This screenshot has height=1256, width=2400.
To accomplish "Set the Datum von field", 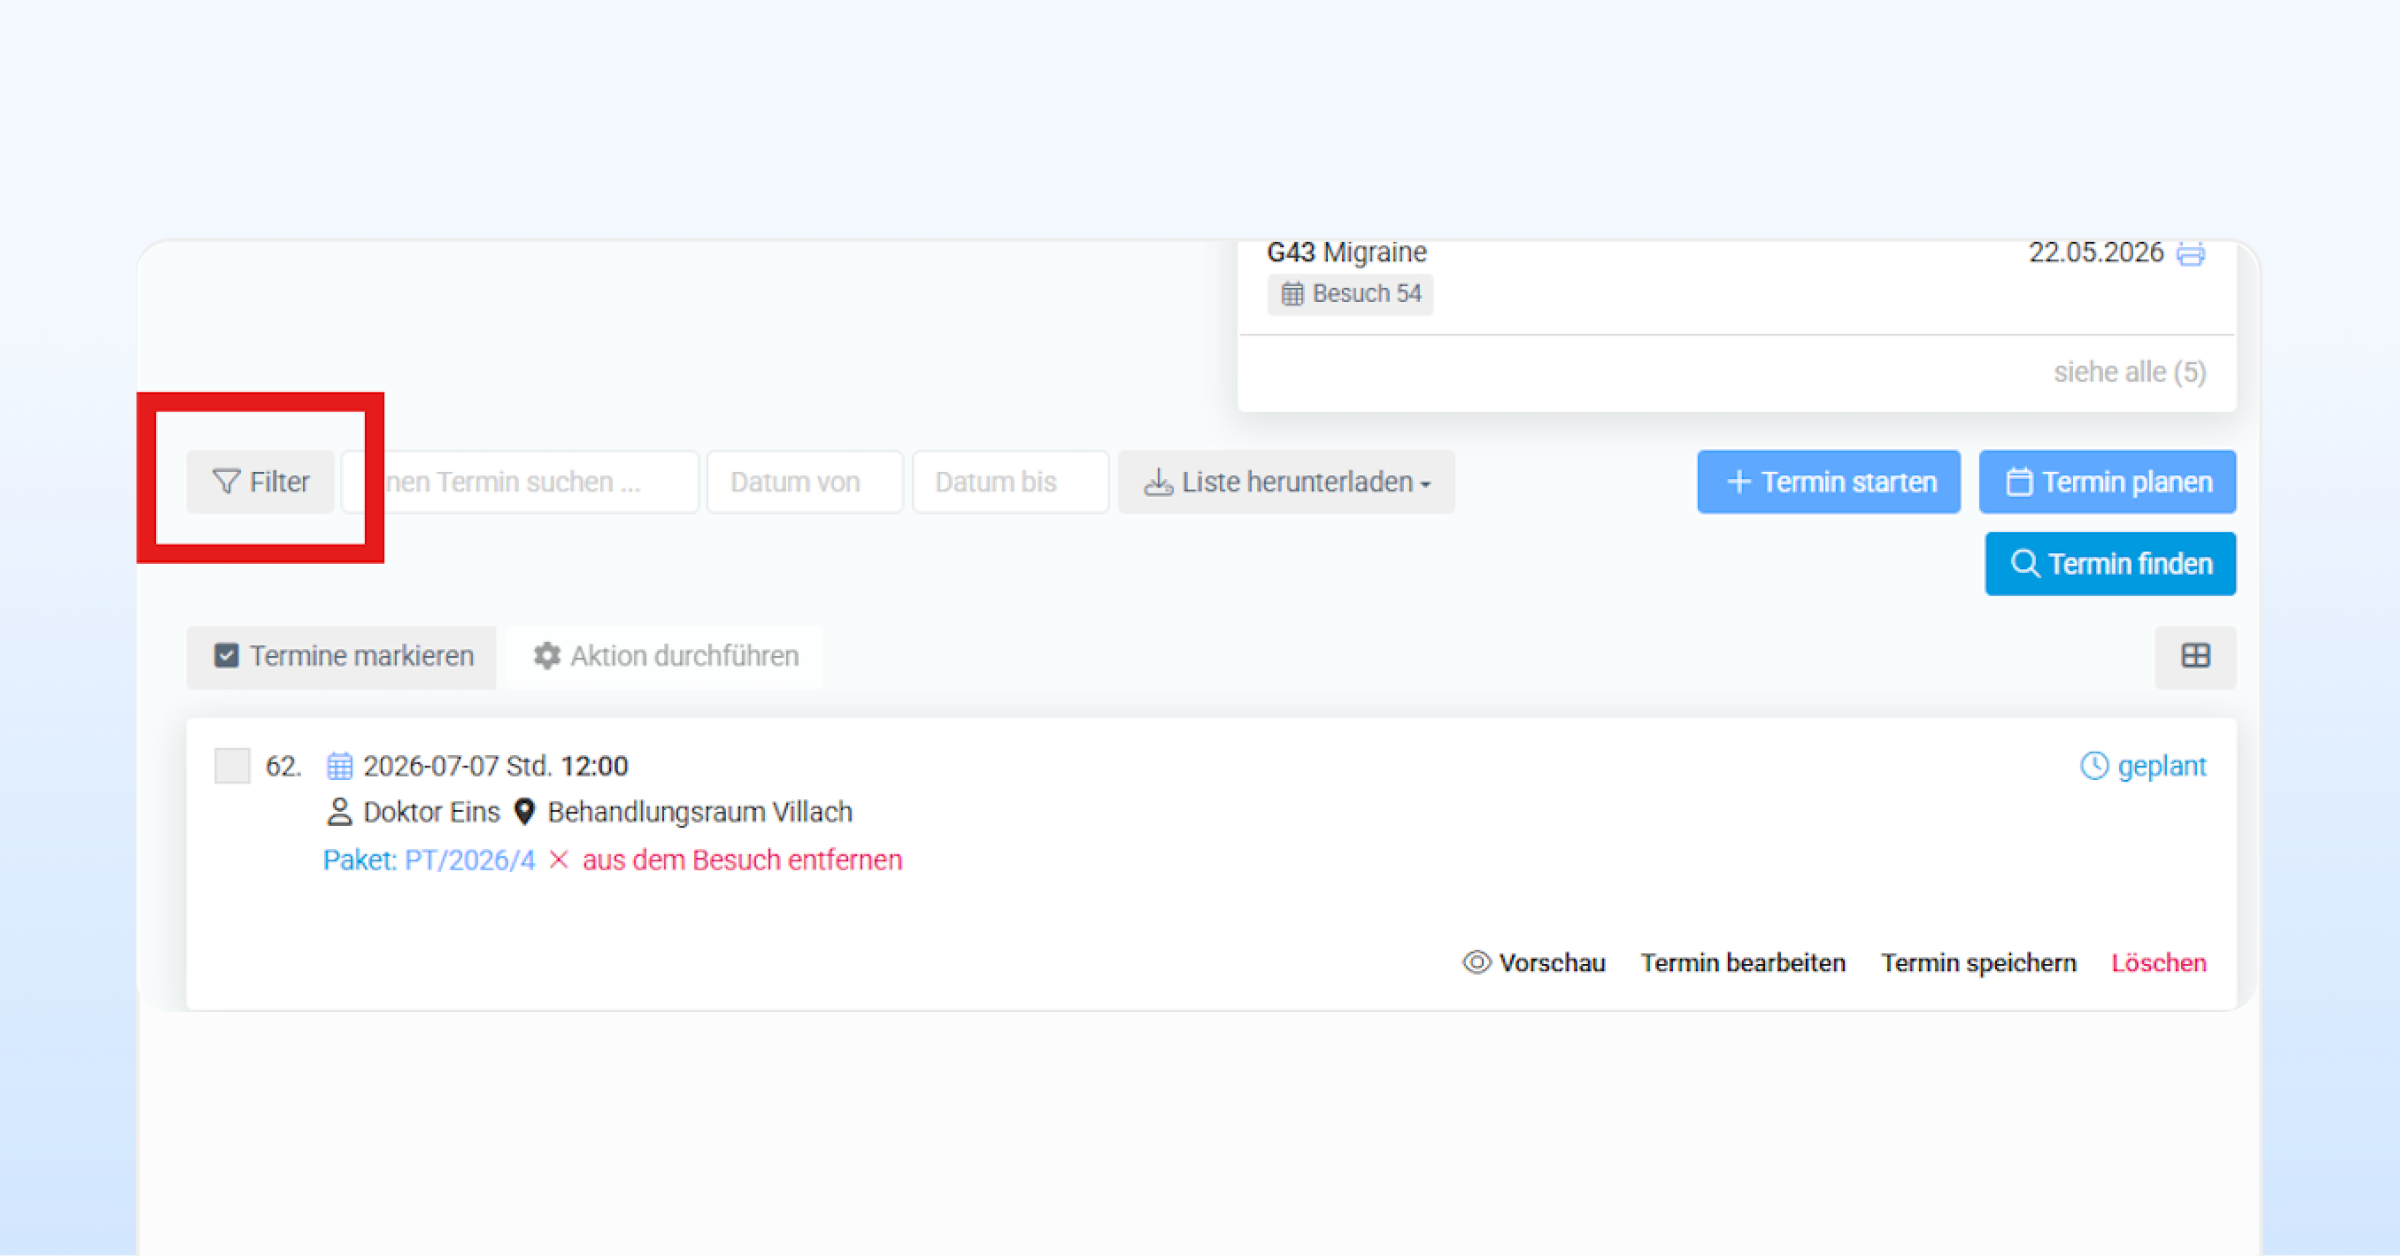I will click(805, 482).
